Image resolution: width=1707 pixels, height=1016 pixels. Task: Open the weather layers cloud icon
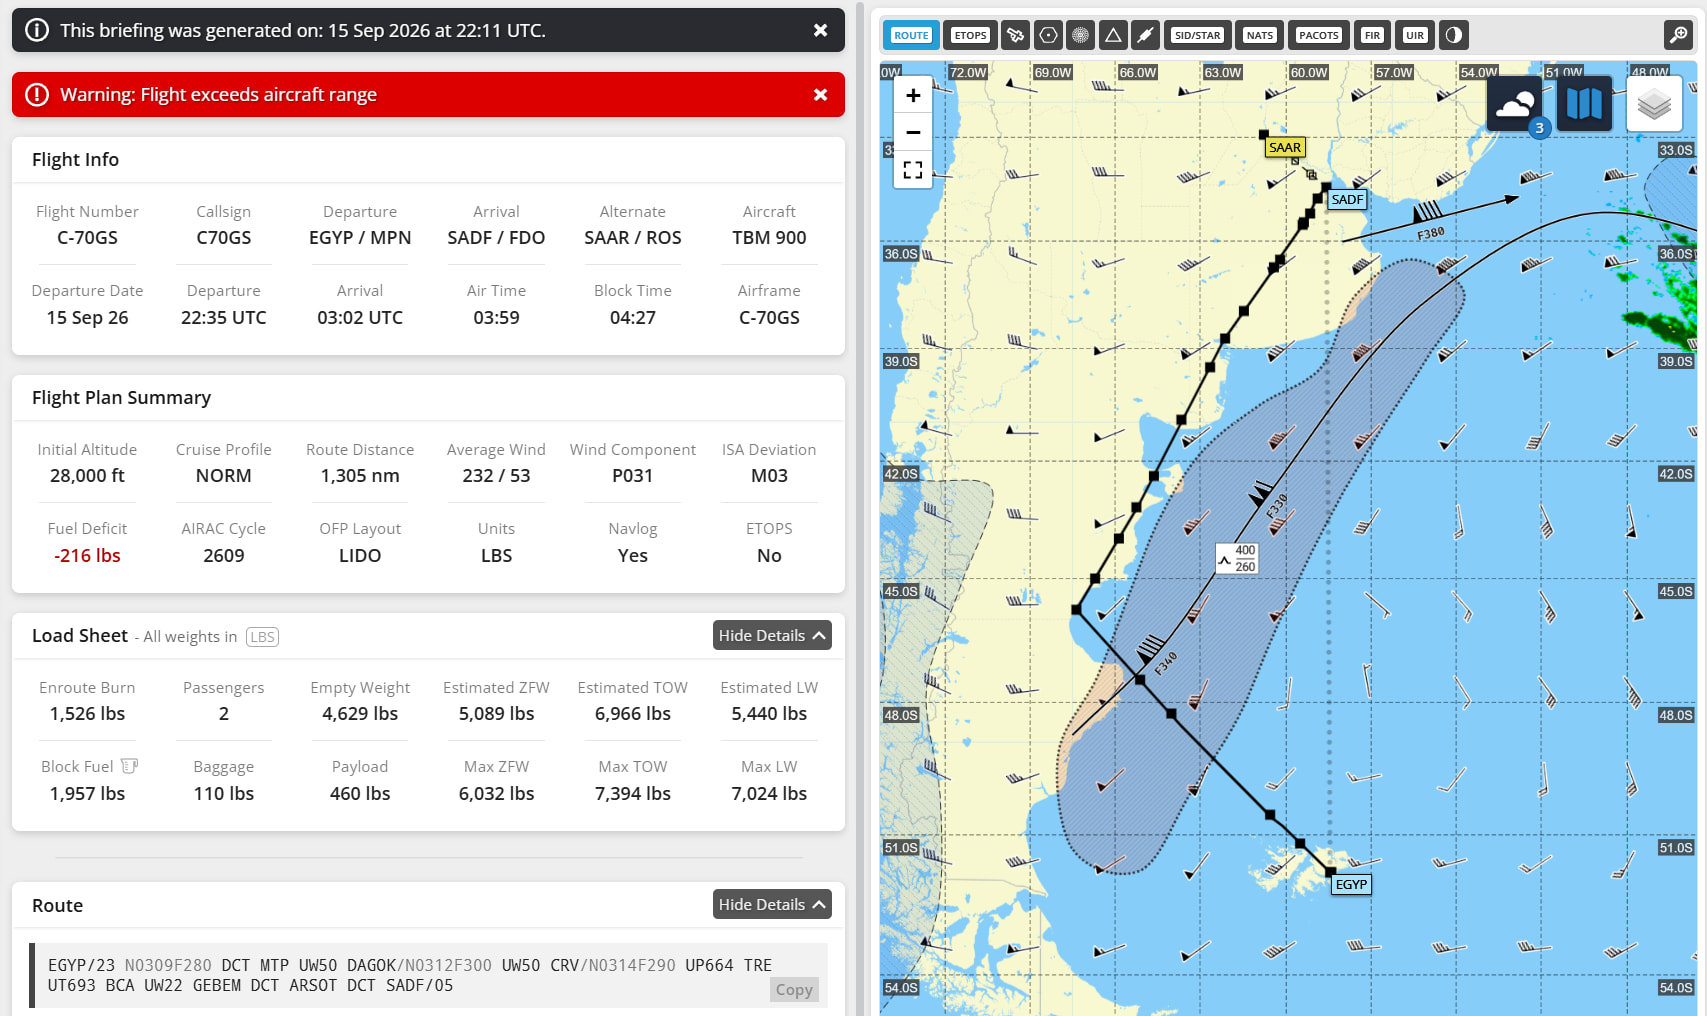(x=1515, y=103)
